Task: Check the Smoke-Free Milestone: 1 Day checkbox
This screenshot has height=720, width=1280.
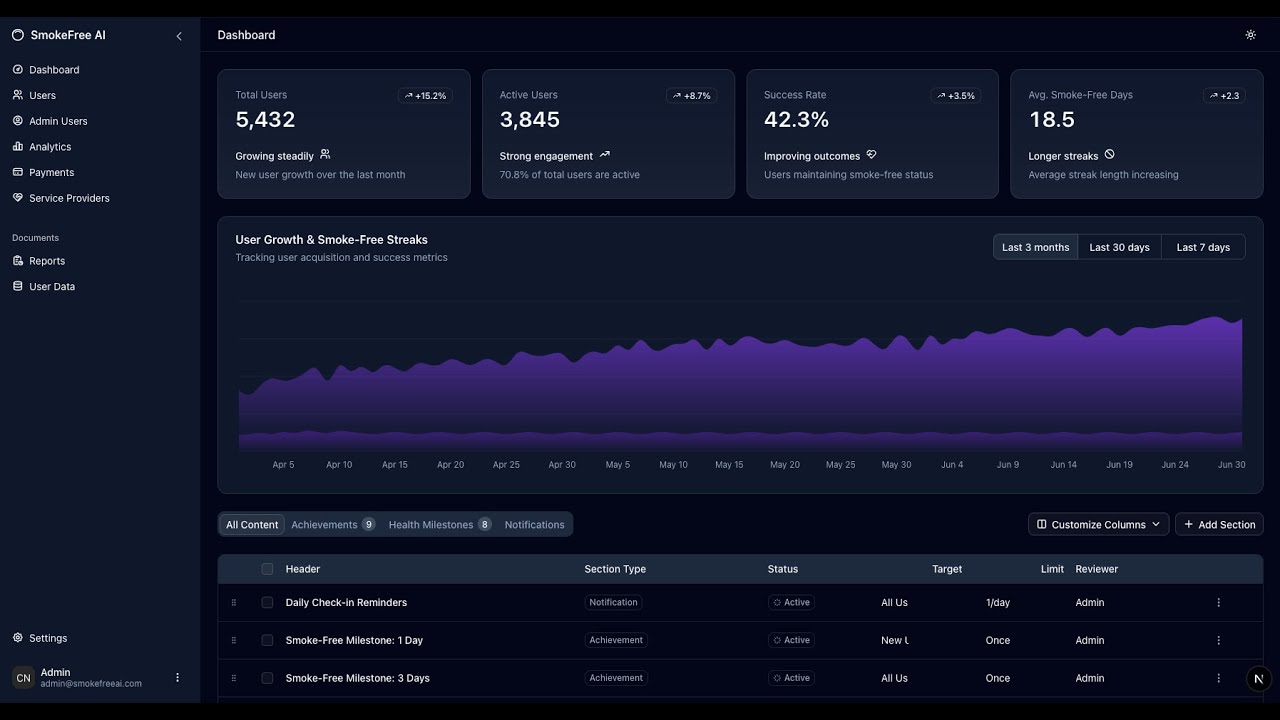Action: (x=267, y=641)
